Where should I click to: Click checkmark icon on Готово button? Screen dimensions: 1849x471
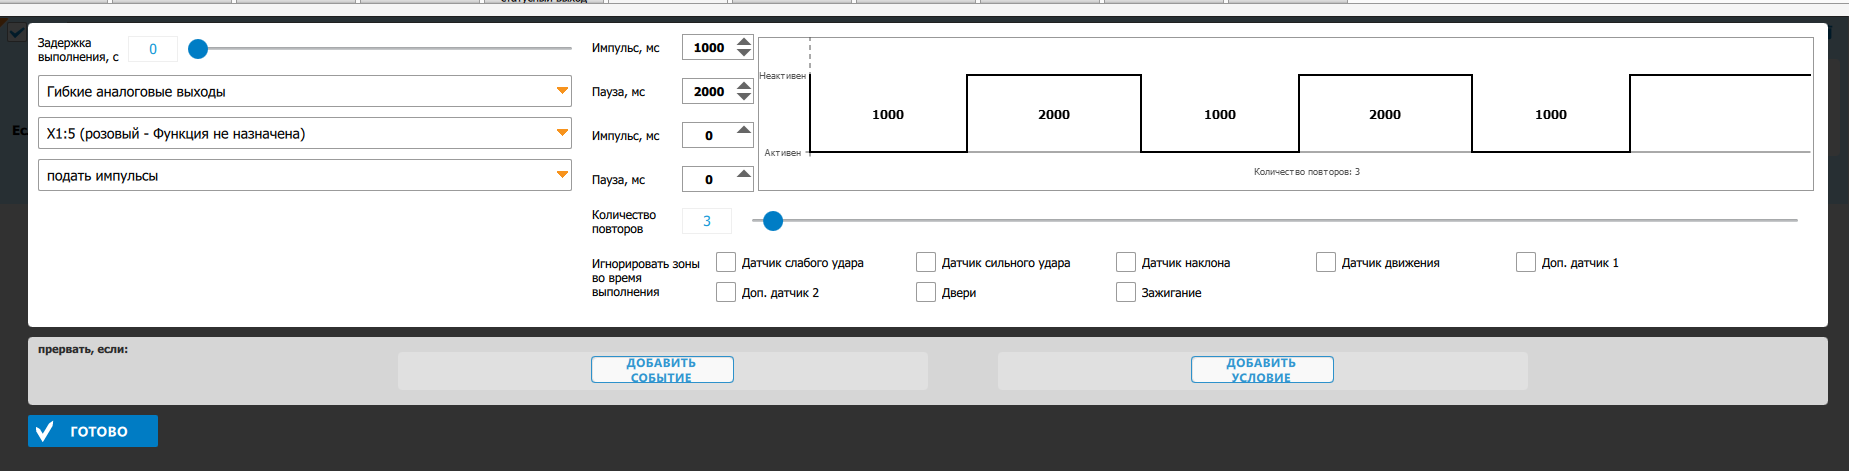pyautogui.click(x=45, y=431)
